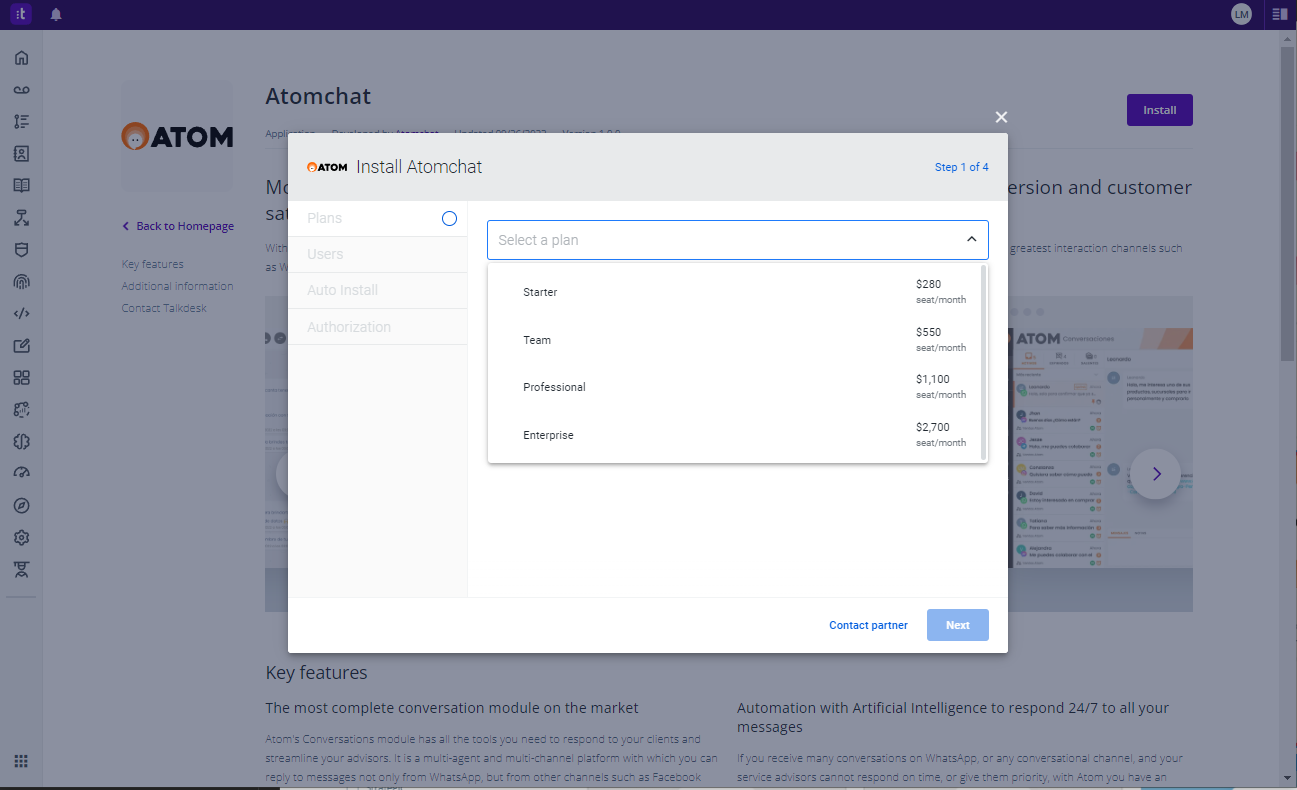Open the fingerprint icon in the sidebar
The image size is (1297, 790).
click(21, 282)
